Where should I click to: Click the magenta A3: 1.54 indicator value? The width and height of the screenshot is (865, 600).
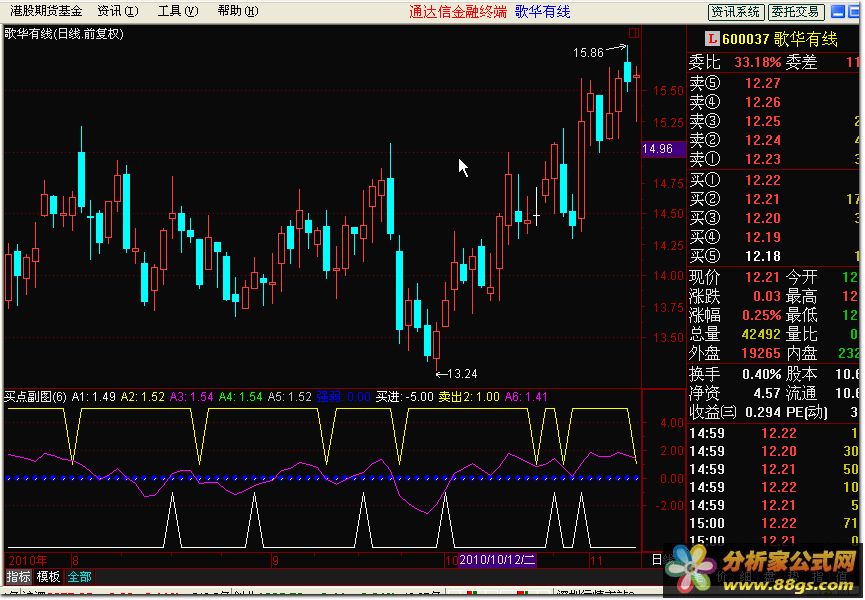191,397
